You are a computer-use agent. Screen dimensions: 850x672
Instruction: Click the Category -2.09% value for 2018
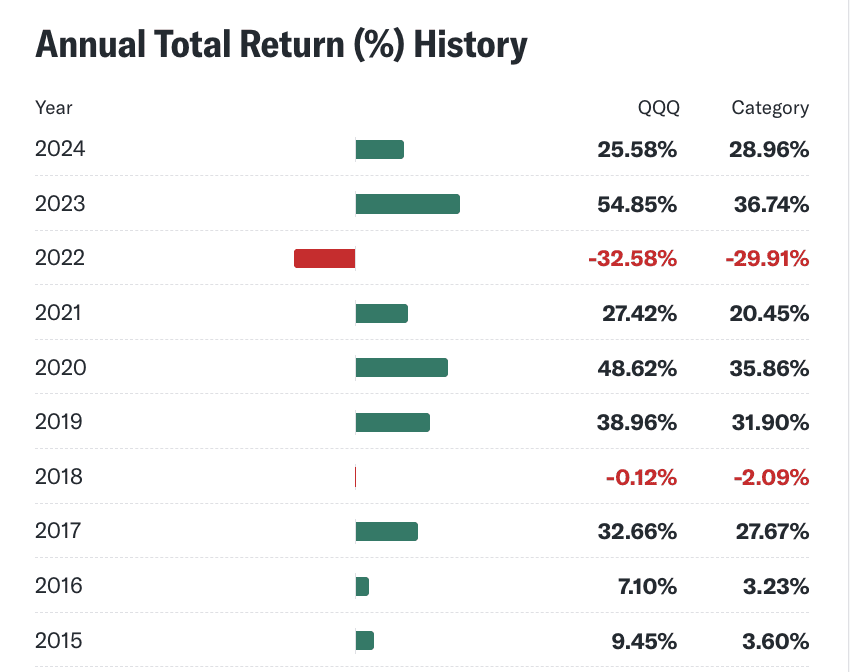(x=770, y=477)
